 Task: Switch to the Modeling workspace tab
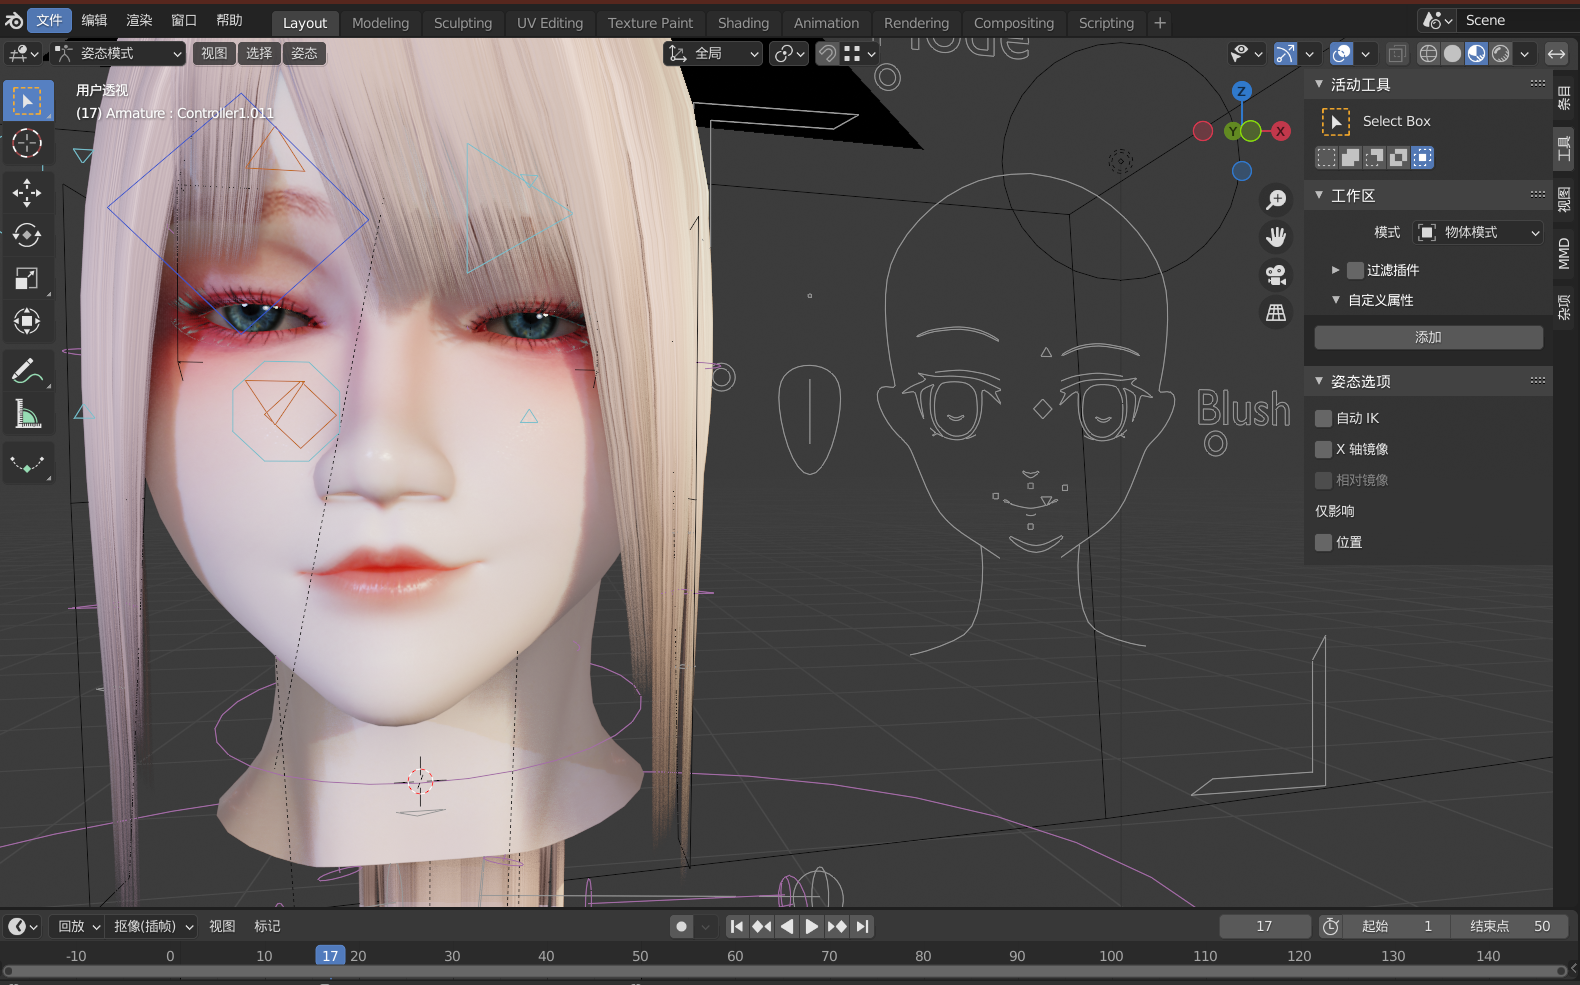coord(380,22)
